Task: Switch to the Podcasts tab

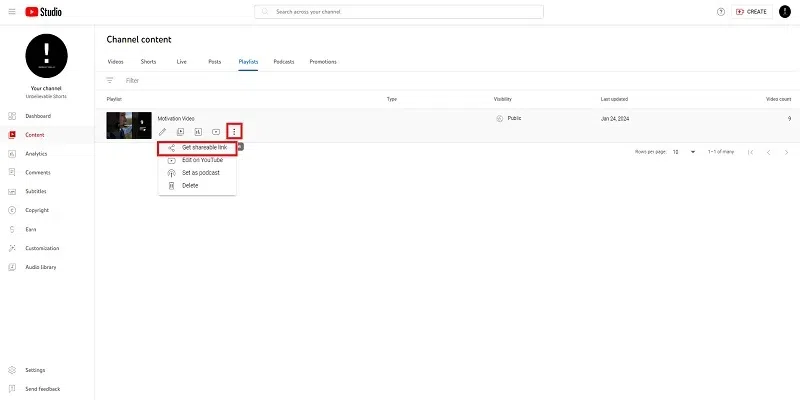Action: pos(284,62)
